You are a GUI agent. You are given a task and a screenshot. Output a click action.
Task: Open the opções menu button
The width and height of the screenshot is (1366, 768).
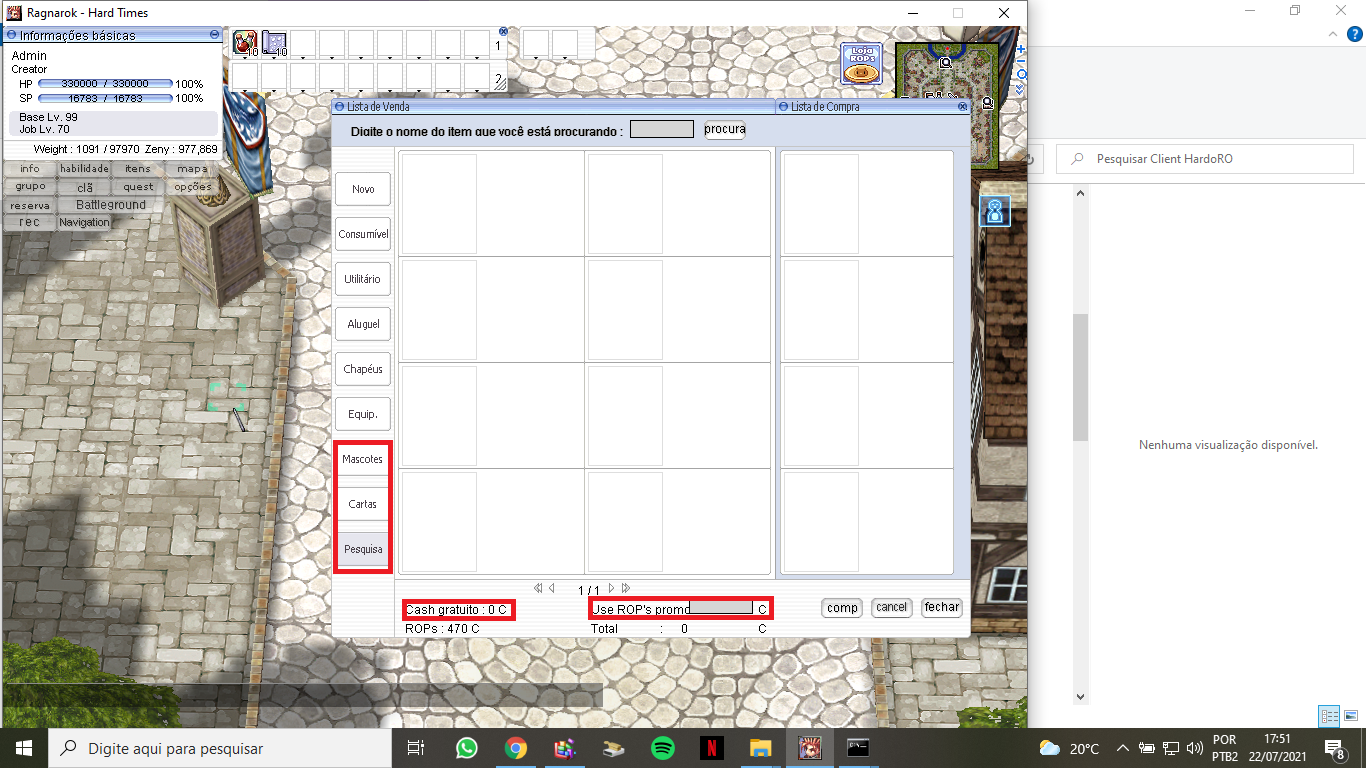(x=192, y=187)
